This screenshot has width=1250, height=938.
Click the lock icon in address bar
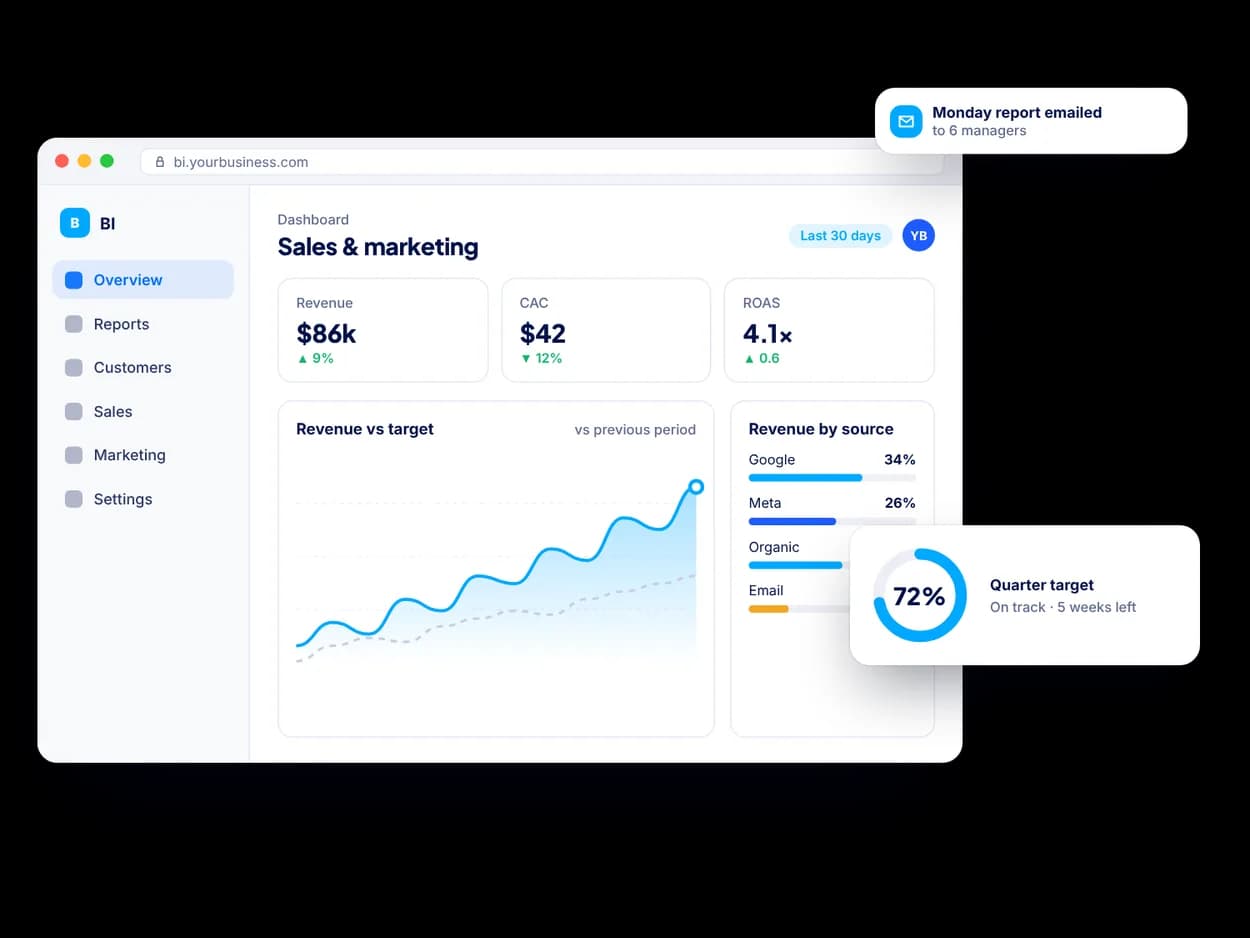click(x=160, y=162)
